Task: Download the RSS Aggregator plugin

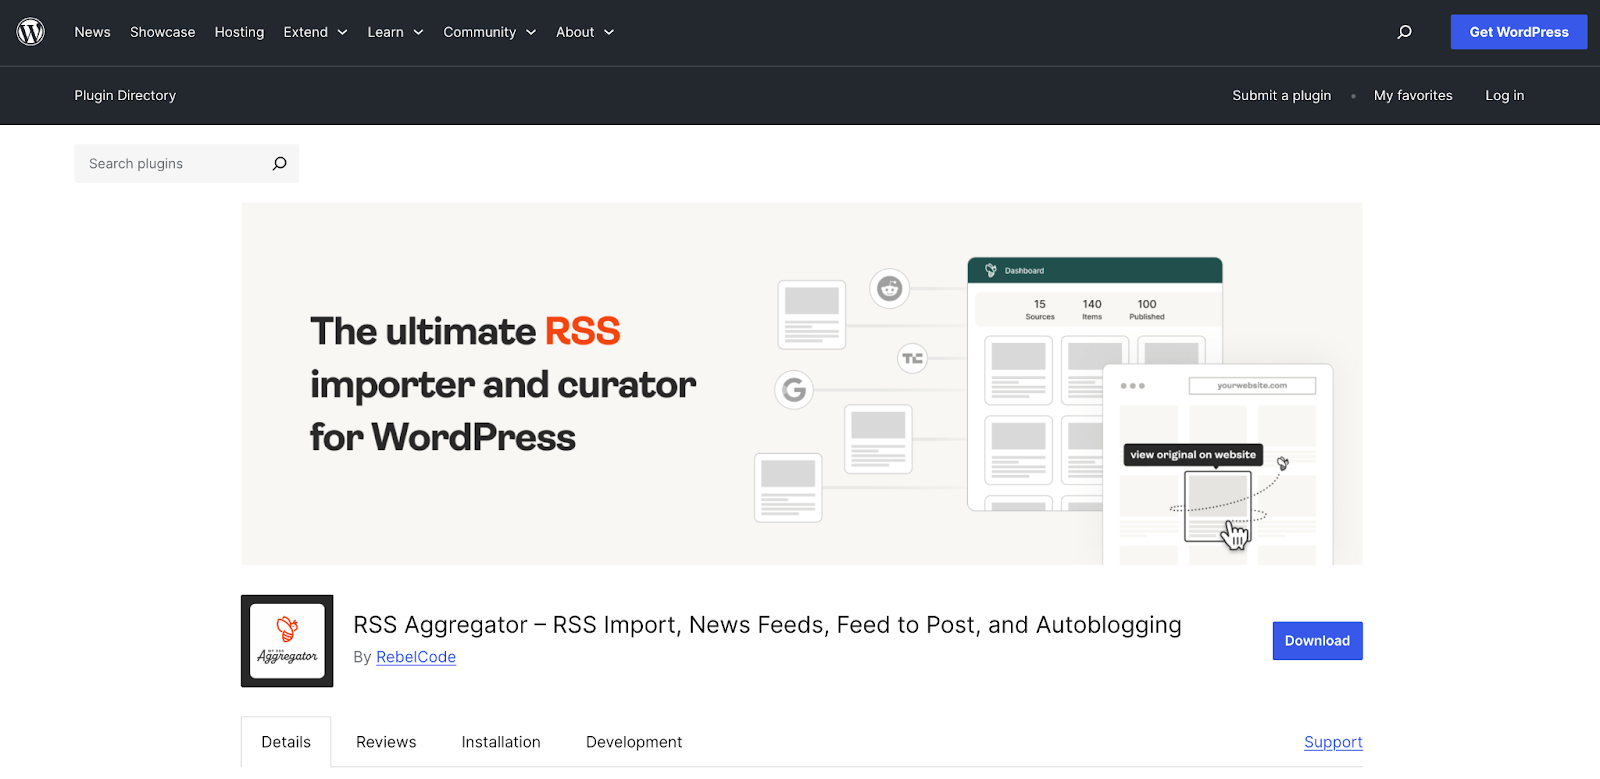Action: [1317, 641]
